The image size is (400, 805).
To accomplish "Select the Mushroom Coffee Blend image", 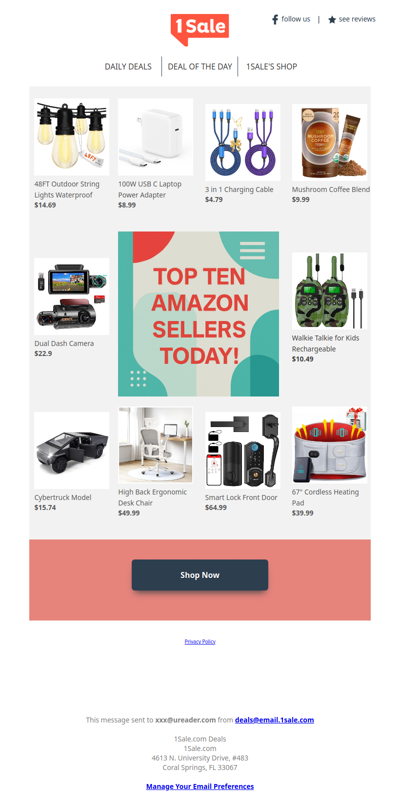I will click(x=330, y=142).
